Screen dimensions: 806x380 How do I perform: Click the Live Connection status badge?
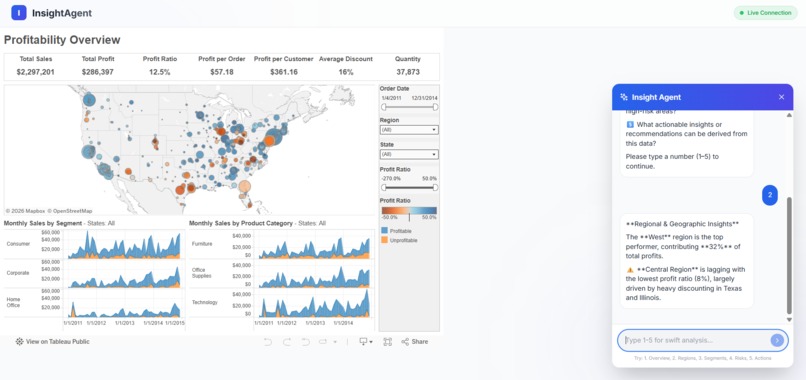765,13
